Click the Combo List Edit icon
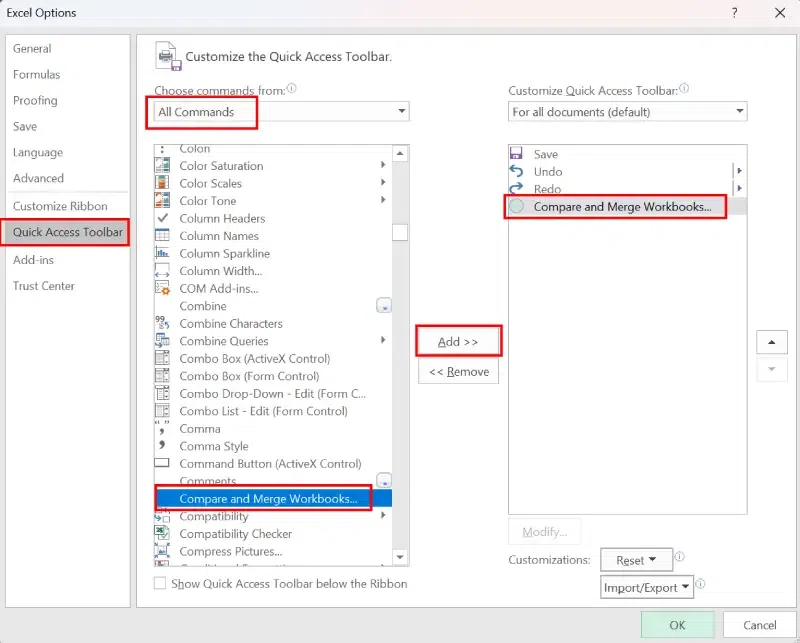Screen dimensions: 800x643 point(162,410)
